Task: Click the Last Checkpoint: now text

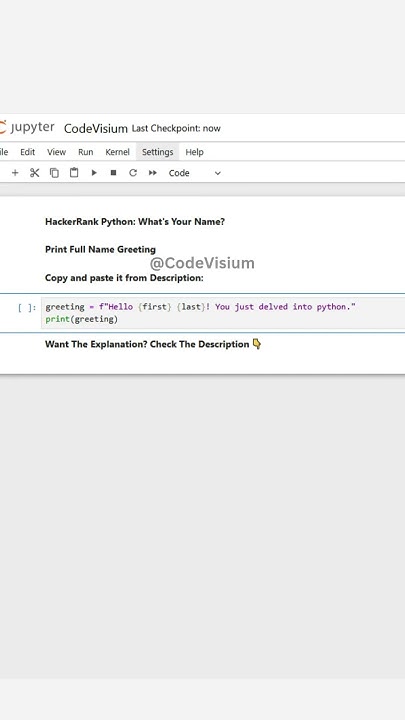Action: pos(176,129)
